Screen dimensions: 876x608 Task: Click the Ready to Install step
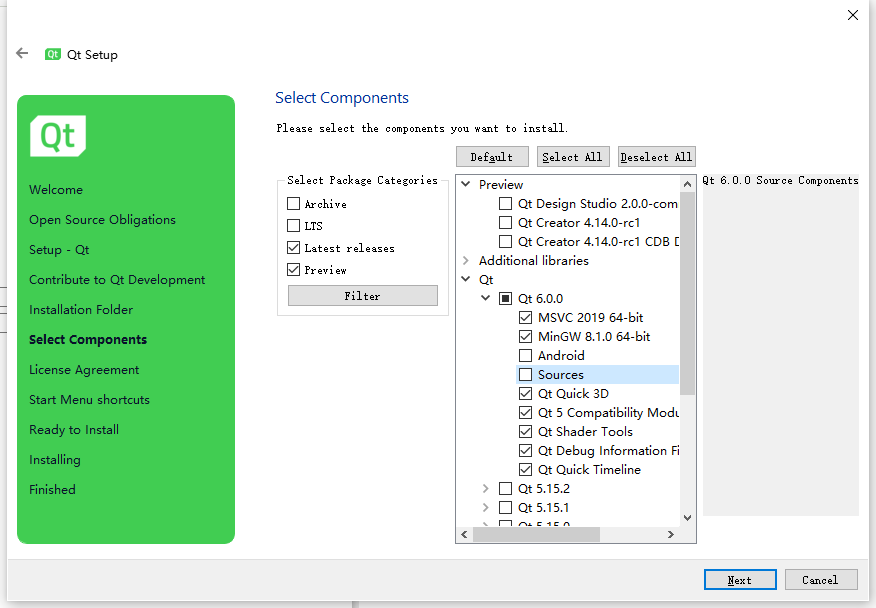74,430
